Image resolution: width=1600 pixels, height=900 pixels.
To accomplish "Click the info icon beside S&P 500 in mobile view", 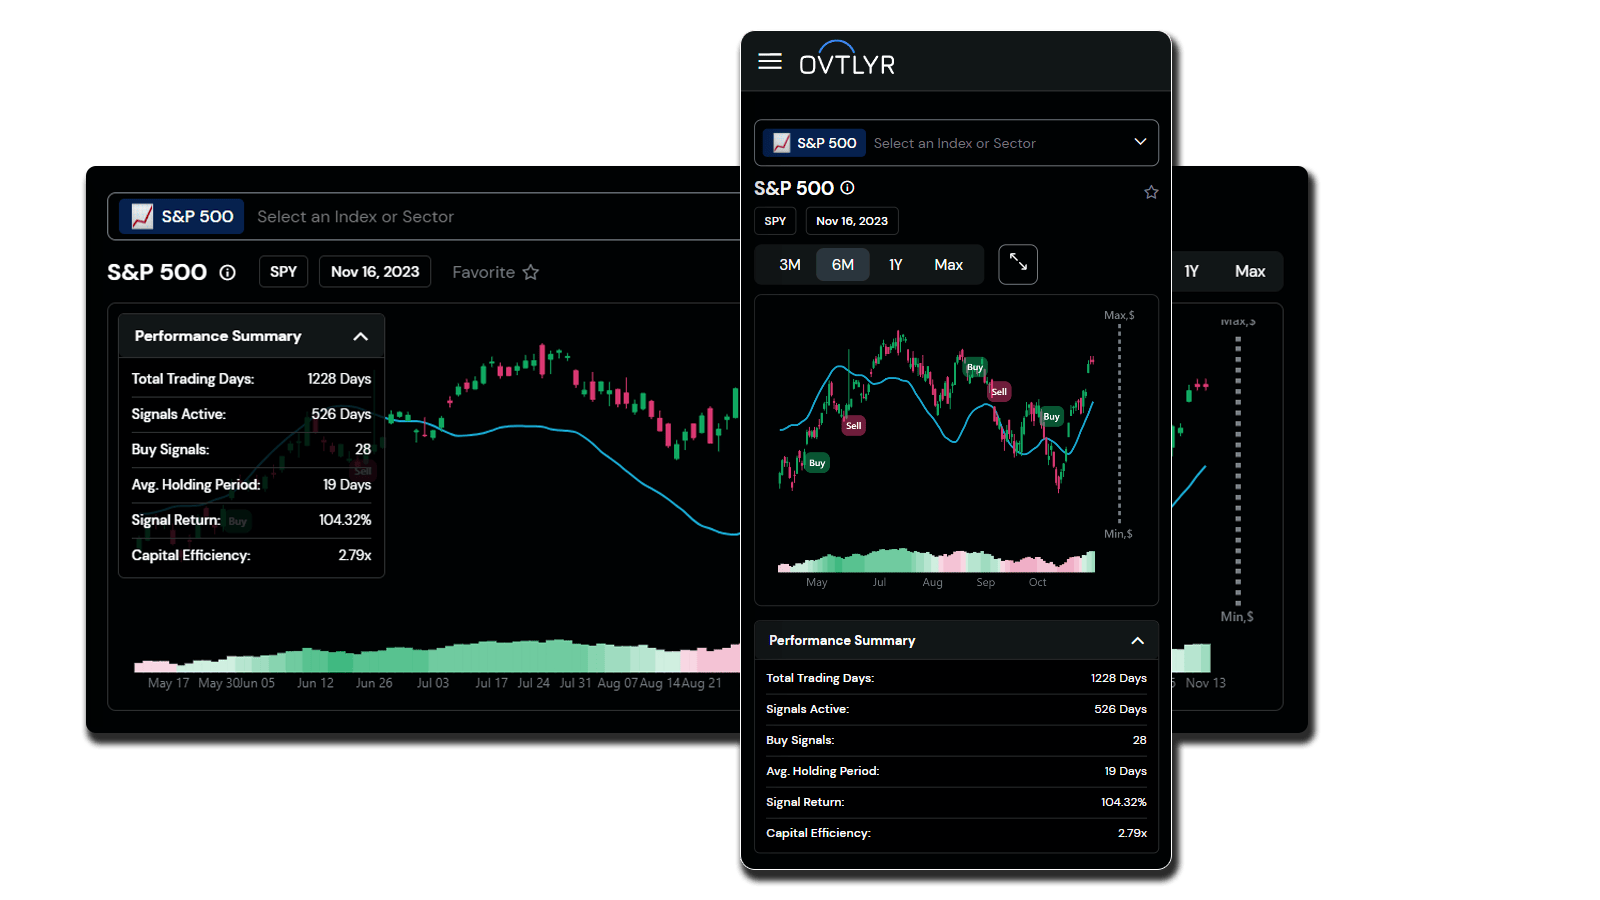I will (847, 188).
